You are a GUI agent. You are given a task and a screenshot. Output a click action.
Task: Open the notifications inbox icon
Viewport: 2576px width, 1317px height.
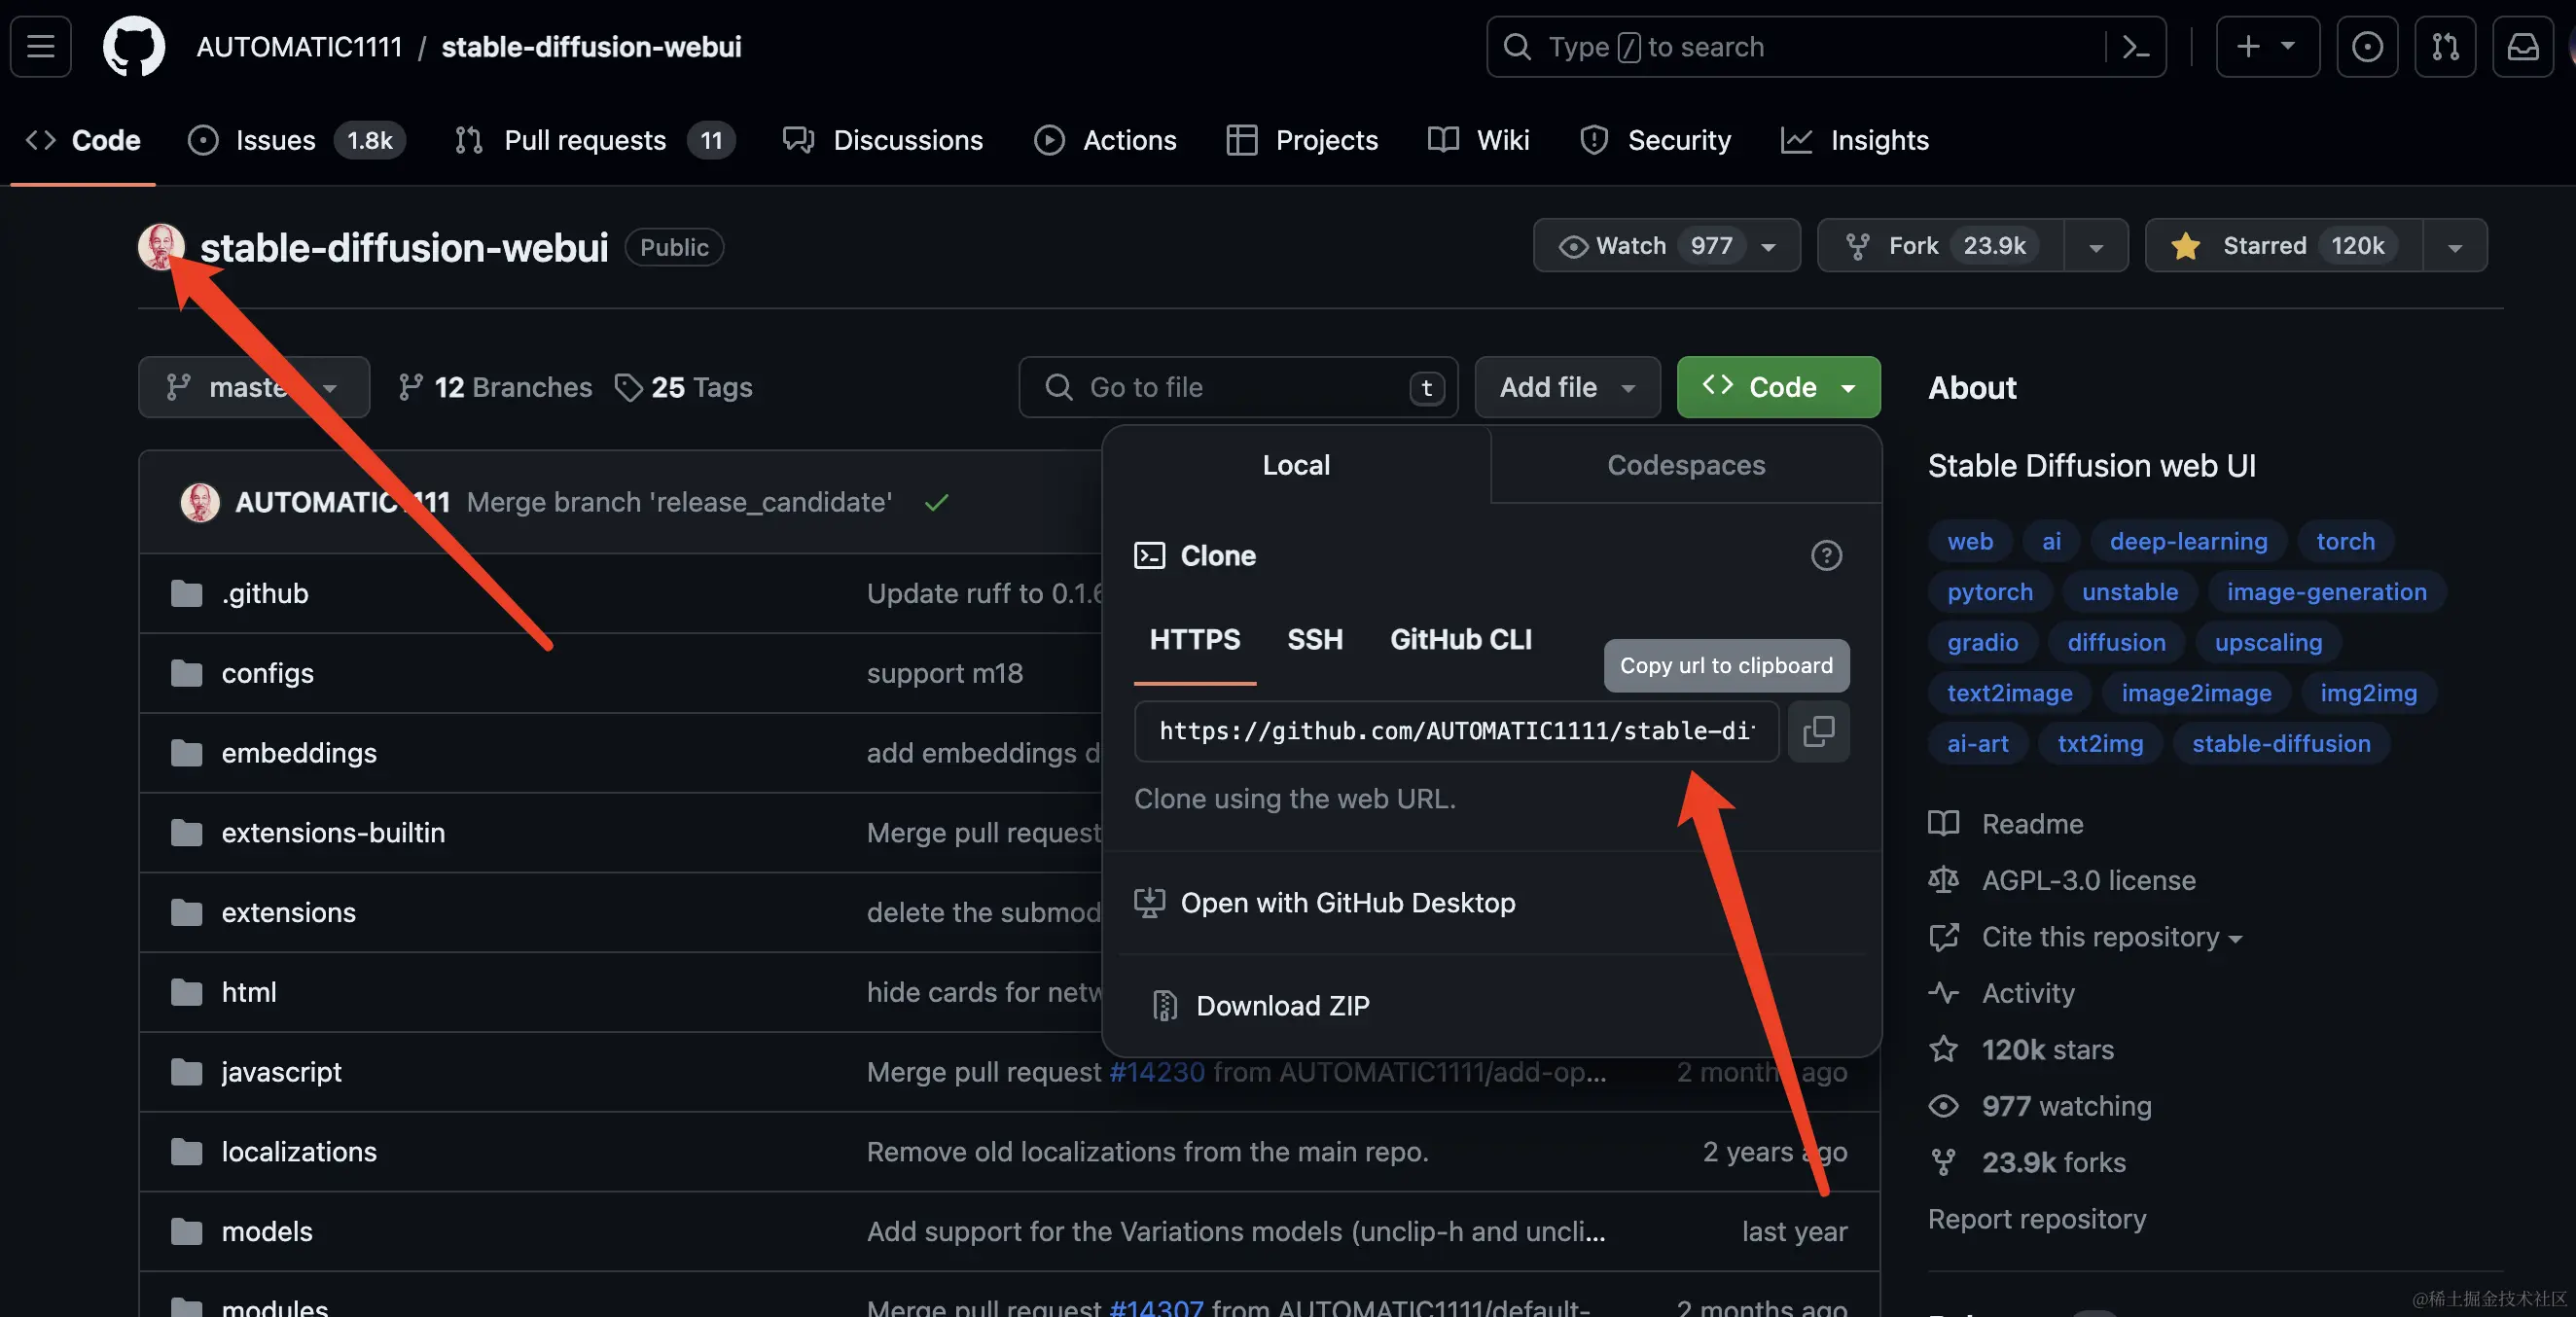pyautogui.click(x=2522, y=47)
